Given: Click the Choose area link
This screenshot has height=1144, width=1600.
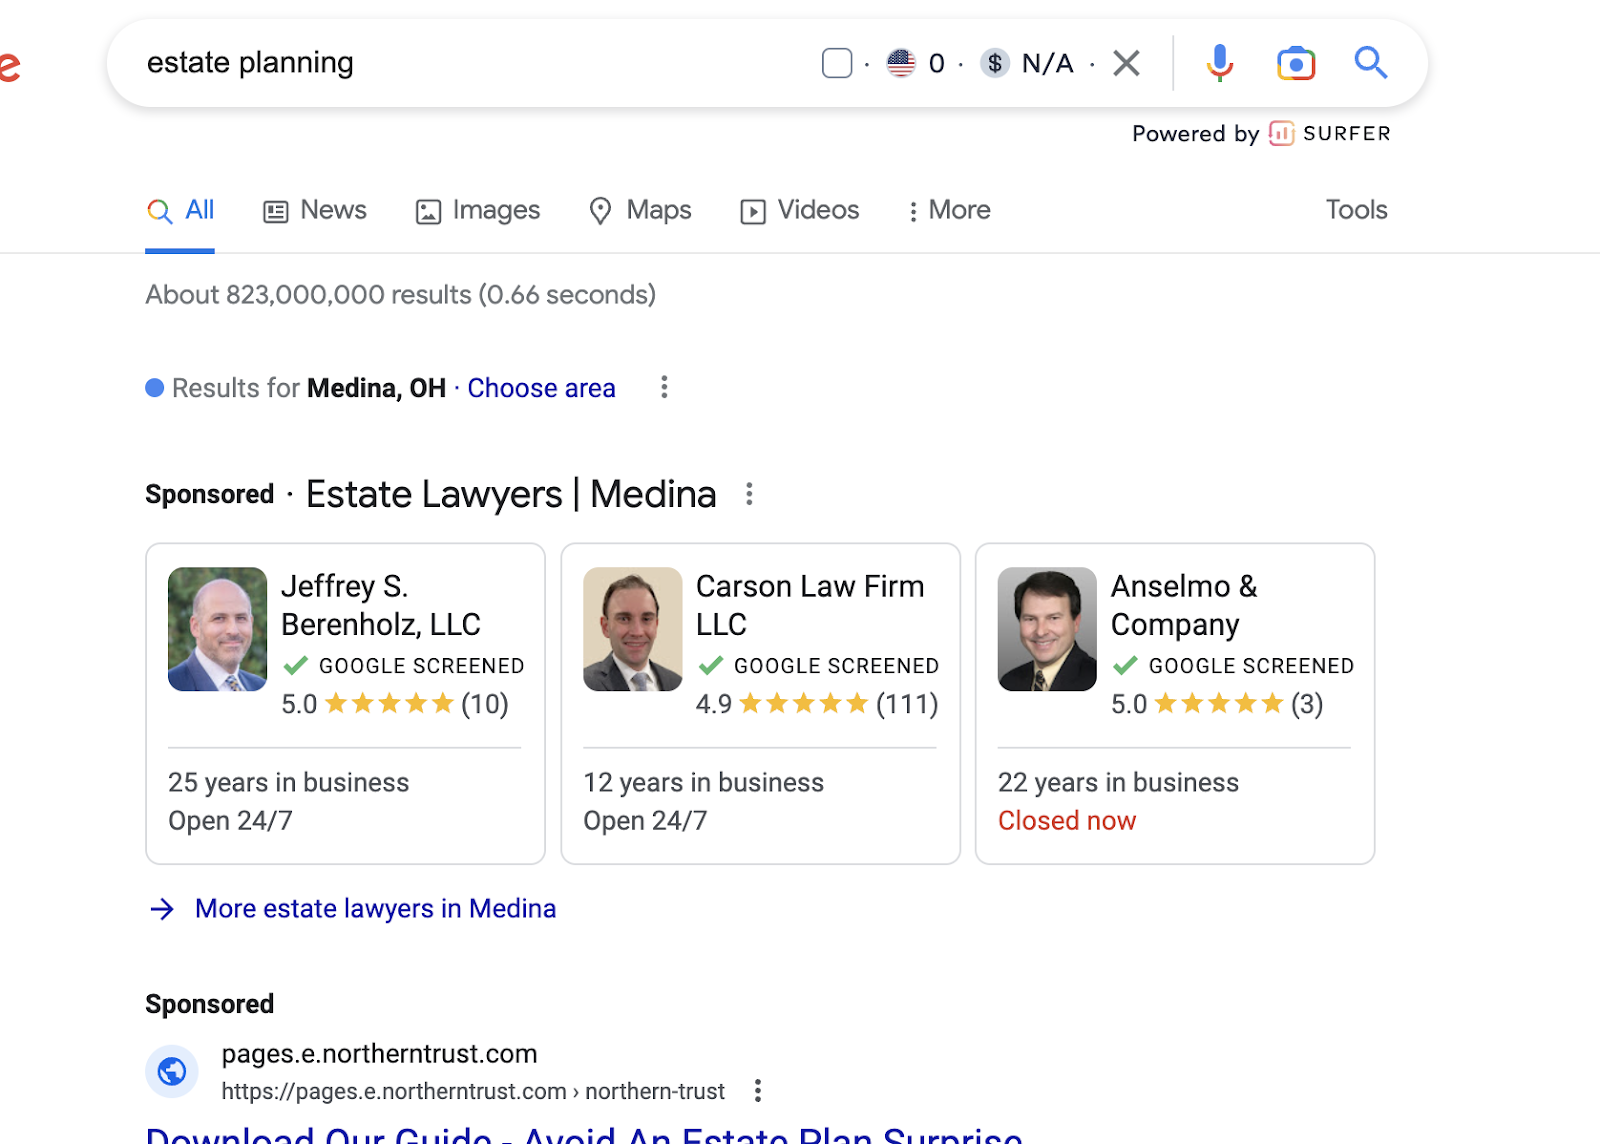Looking at the screenshot, I should (541, 388).
